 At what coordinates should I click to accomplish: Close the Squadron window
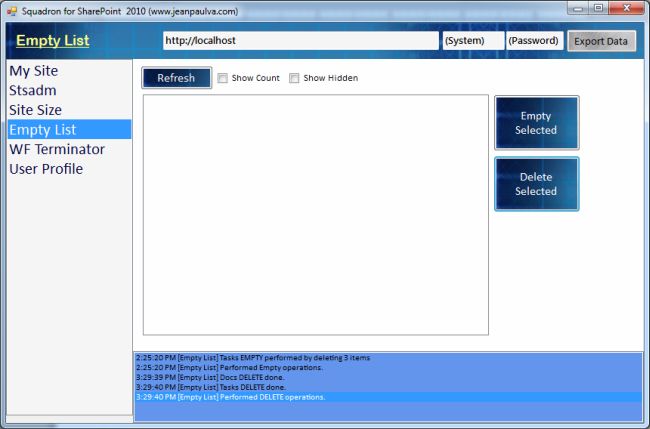pyautogui.click(x=626, y=8)
